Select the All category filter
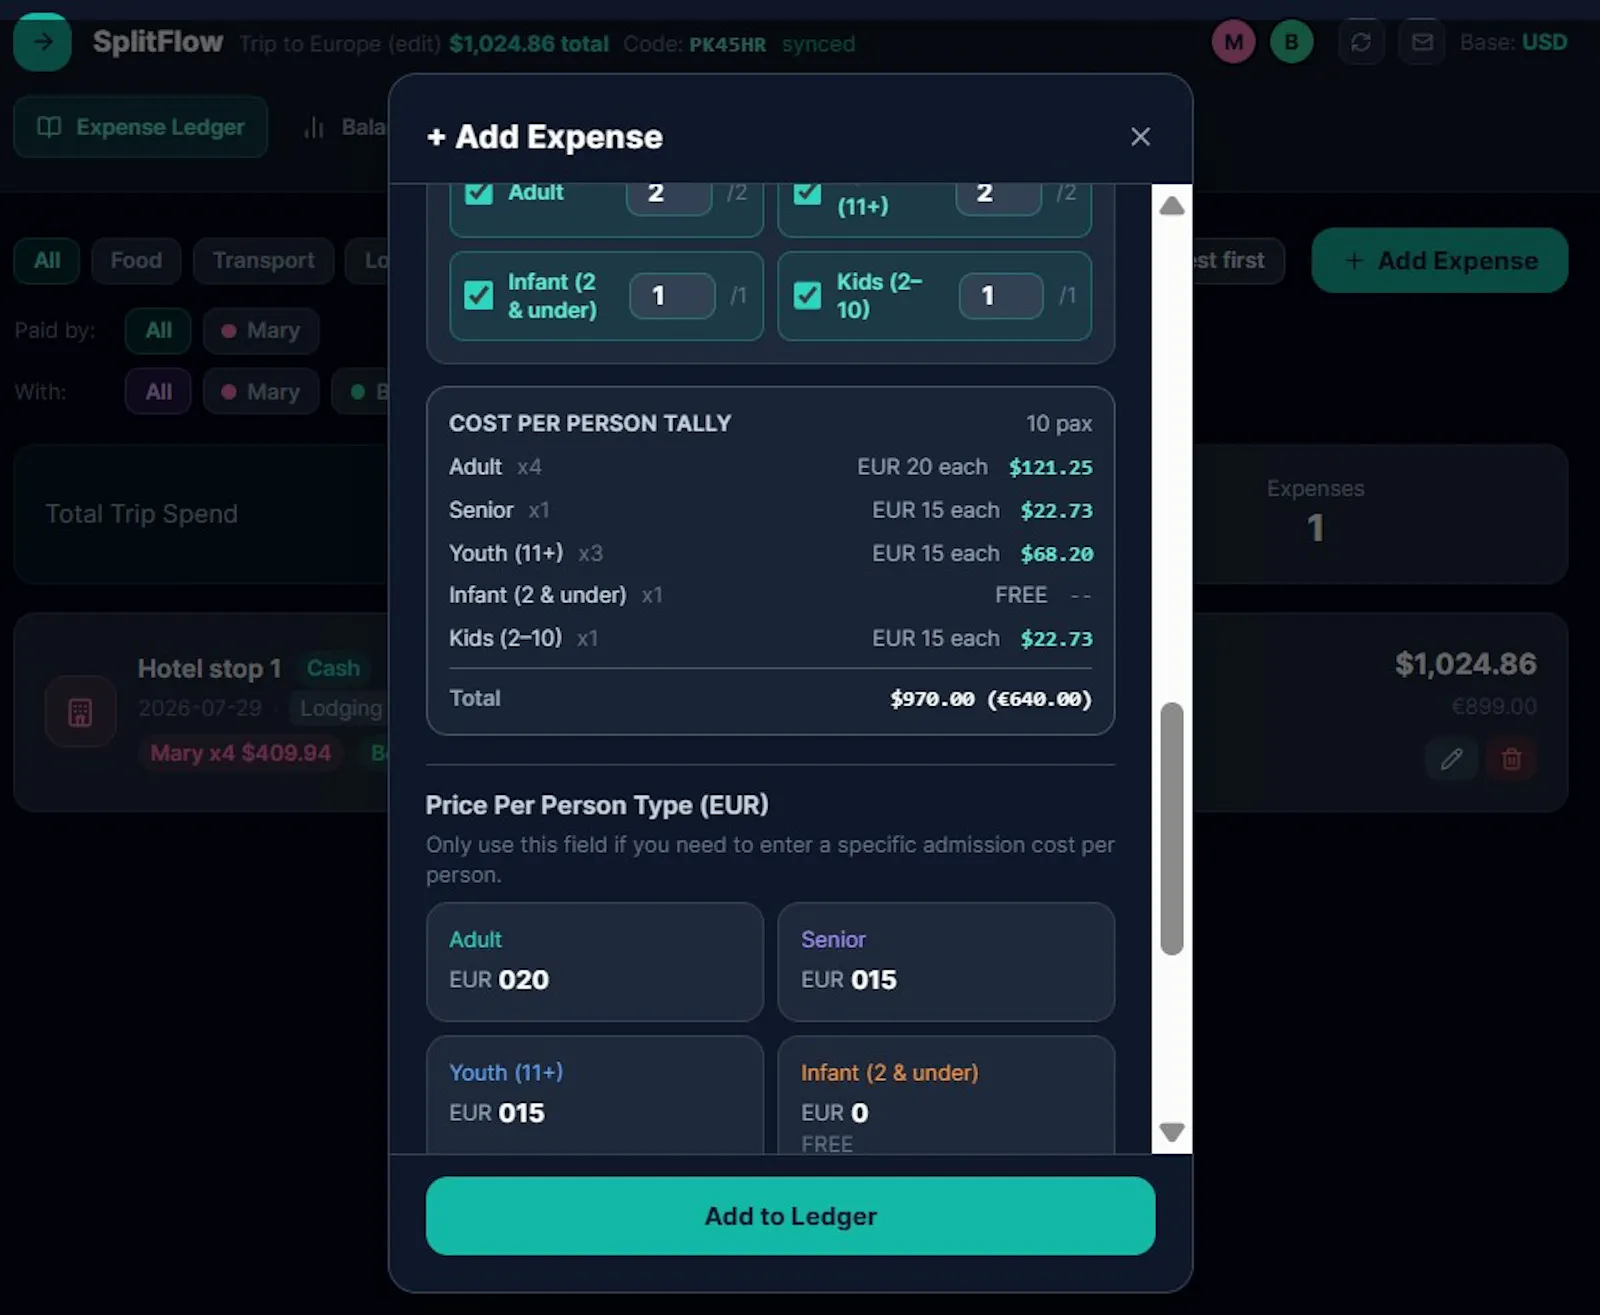Viewport: 1600px width, 1315px height. click(x=47, y=261)
